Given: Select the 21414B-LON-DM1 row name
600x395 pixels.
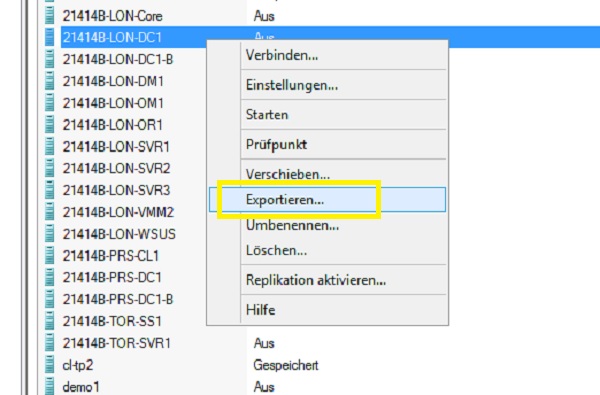Looking at the screenshot, I should [113, 81].
